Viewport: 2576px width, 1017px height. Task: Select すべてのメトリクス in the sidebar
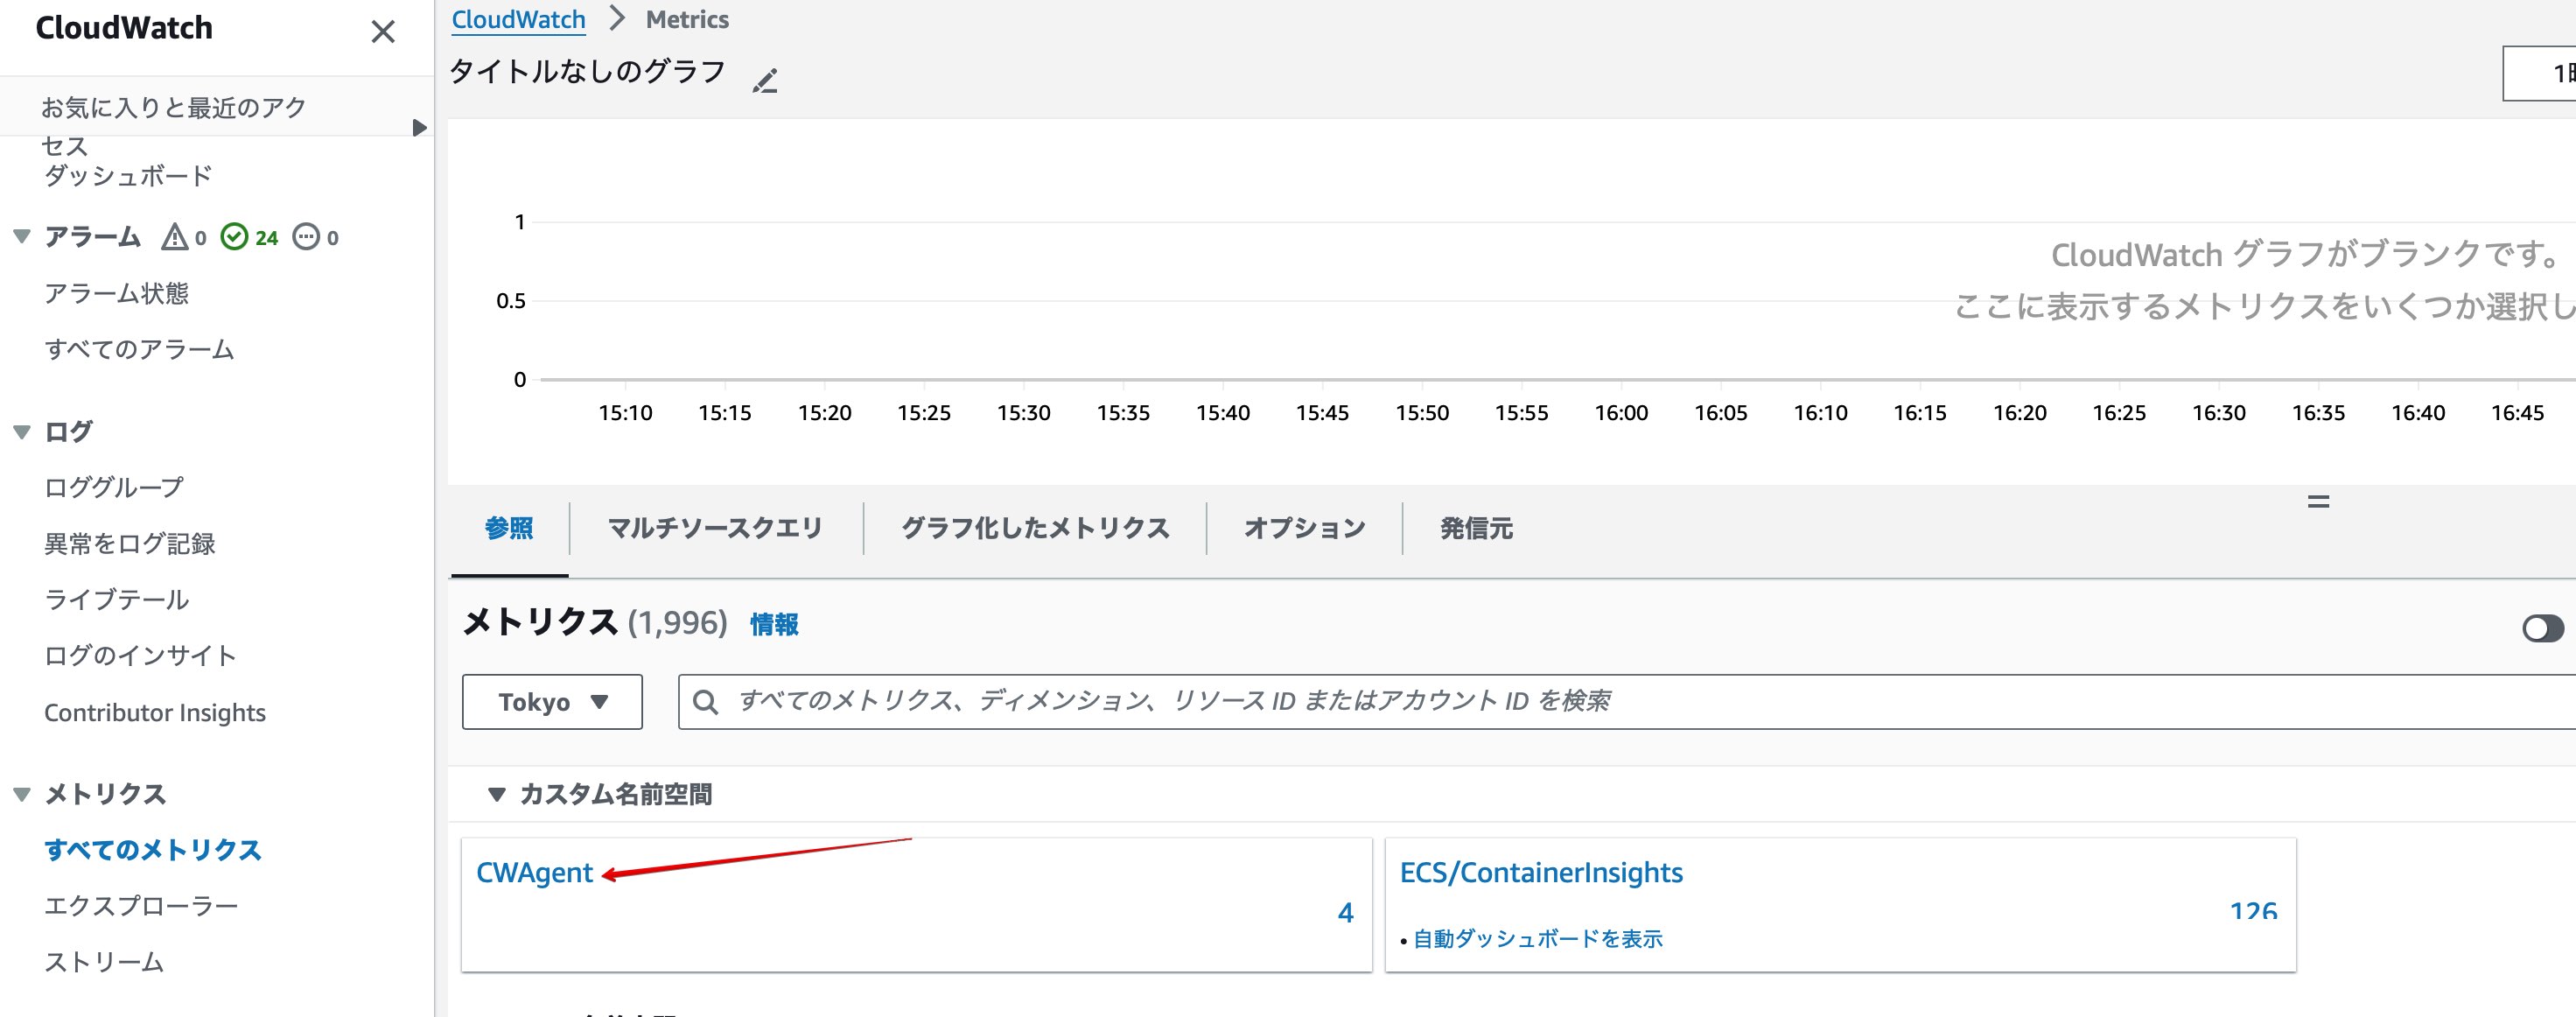tap(153, 850)
